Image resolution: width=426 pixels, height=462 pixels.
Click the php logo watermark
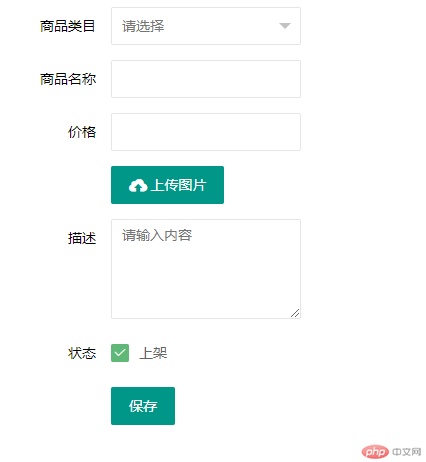click(x=375, y=452)
